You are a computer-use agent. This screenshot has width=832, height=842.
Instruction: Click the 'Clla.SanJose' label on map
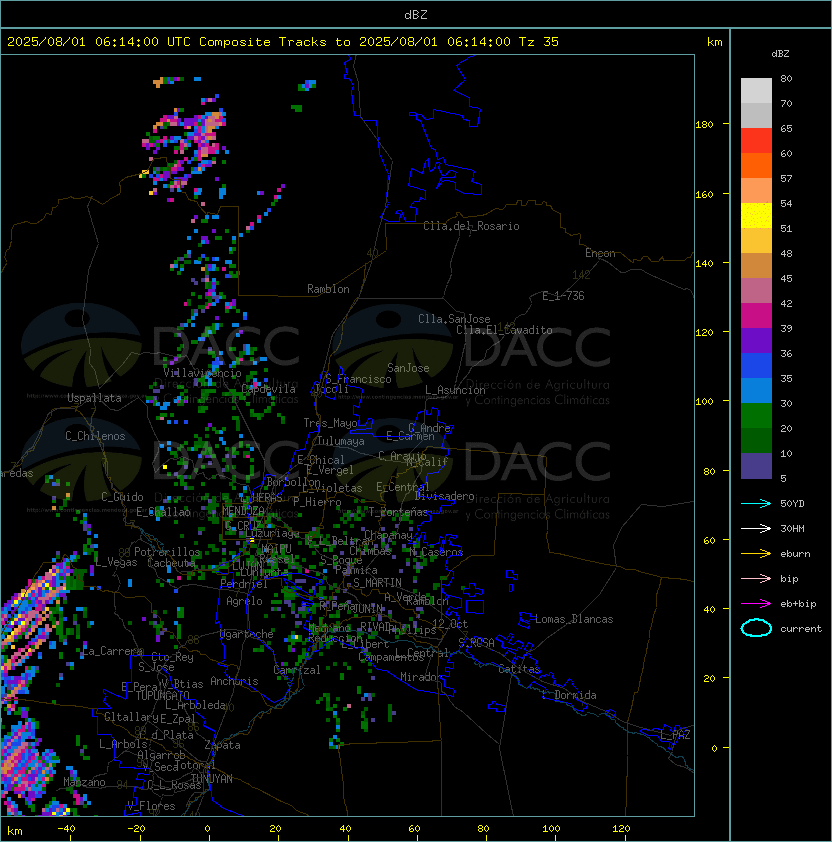(x=454, y=319)
